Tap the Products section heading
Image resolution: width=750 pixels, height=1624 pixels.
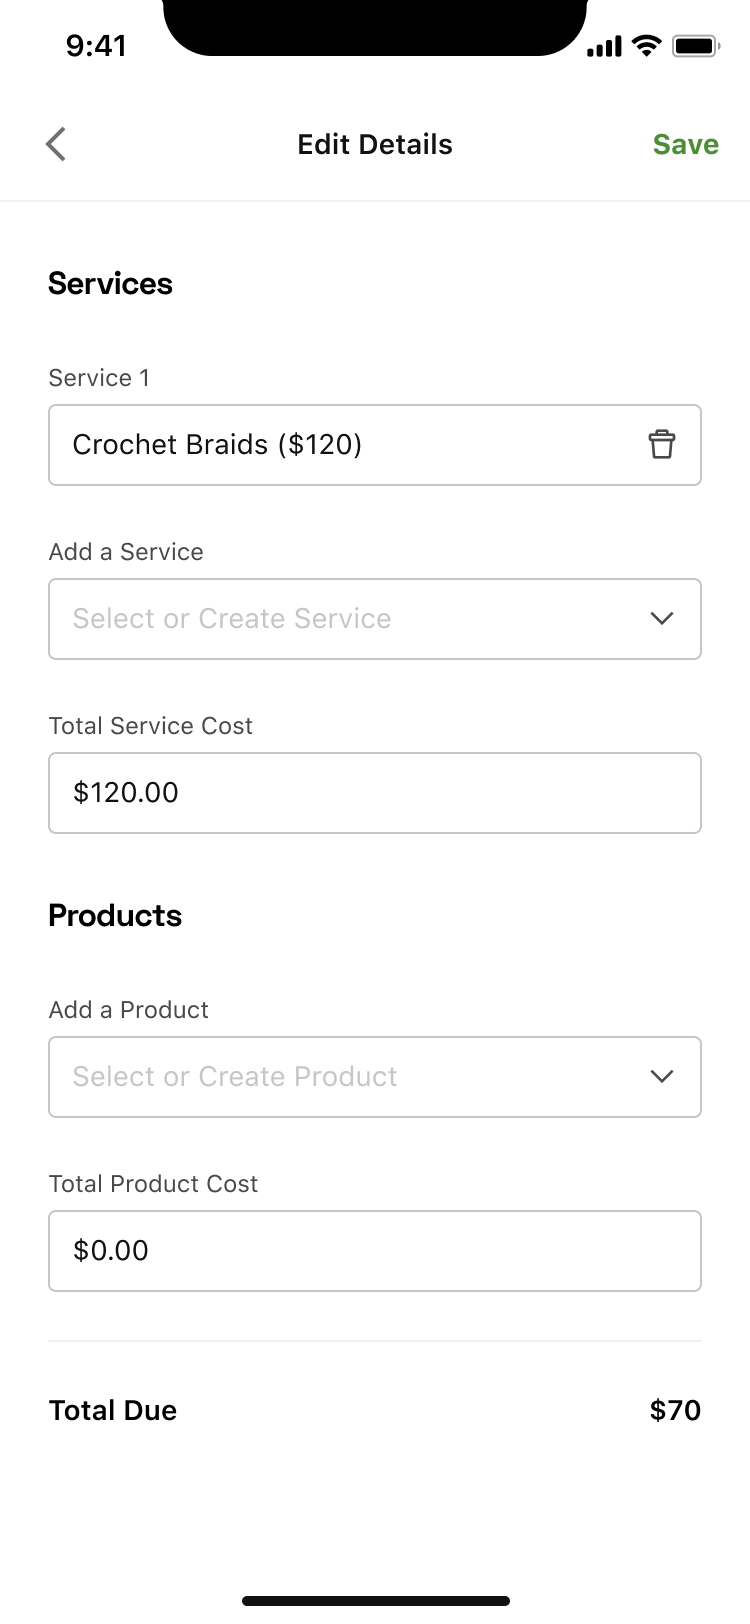115,916
